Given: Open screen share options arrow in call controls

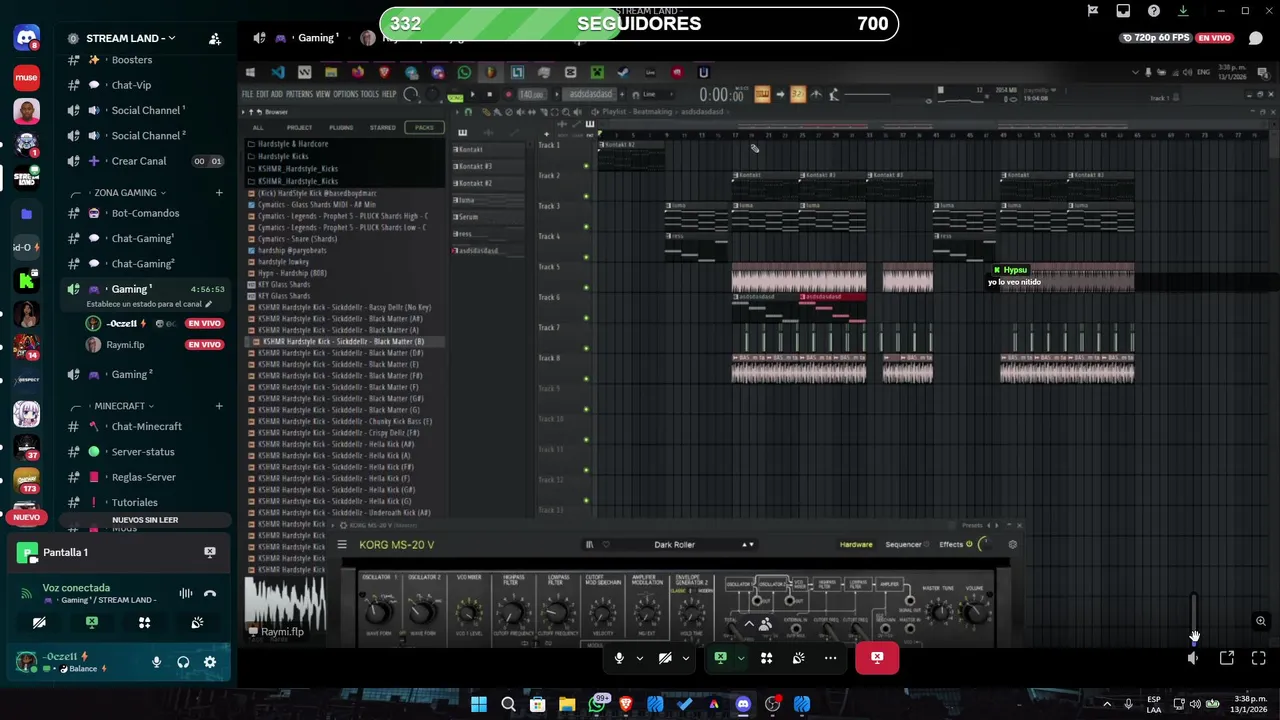Looking at the screenshot, I should 741,658.
